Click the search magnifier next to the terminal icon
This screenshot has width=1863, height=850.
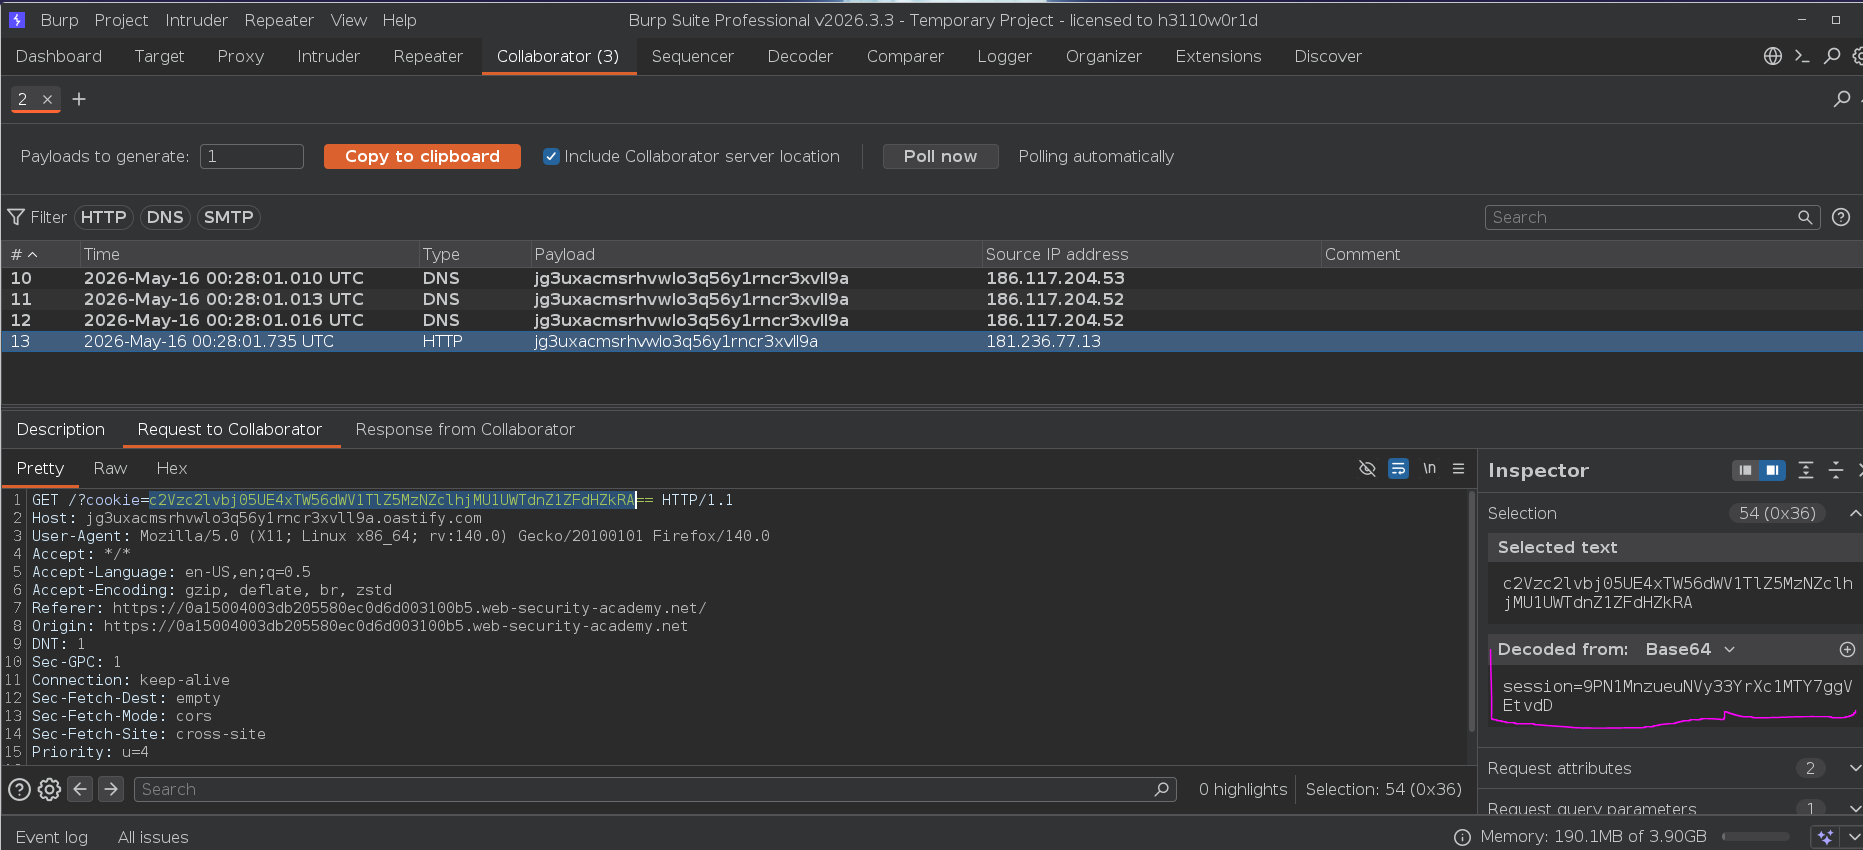(x=1832, y=56)
